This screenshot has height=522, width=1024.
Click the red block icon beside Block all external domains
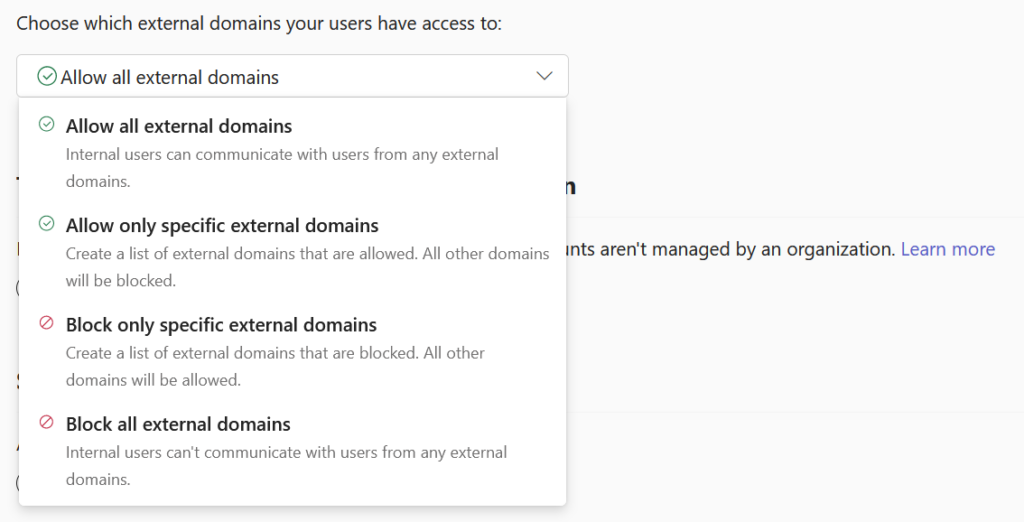pyautogui.click(x=46, y=423)
